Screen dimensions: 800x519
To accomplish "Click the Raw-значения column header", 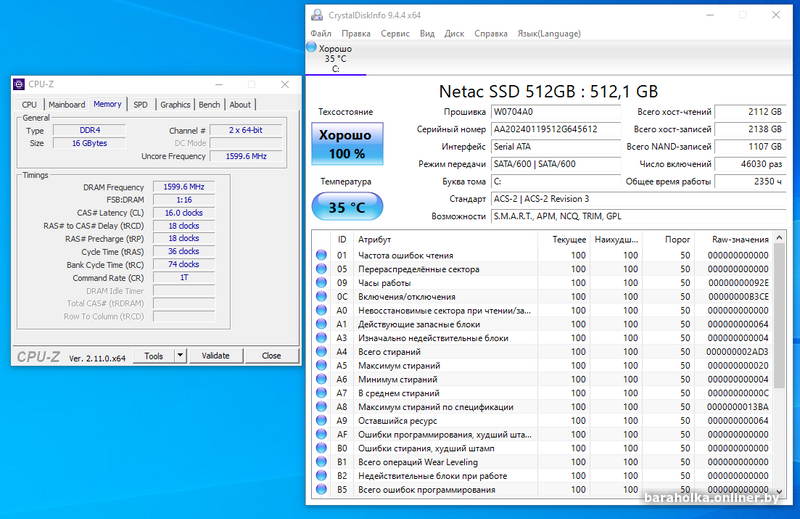I will (733, 239).
